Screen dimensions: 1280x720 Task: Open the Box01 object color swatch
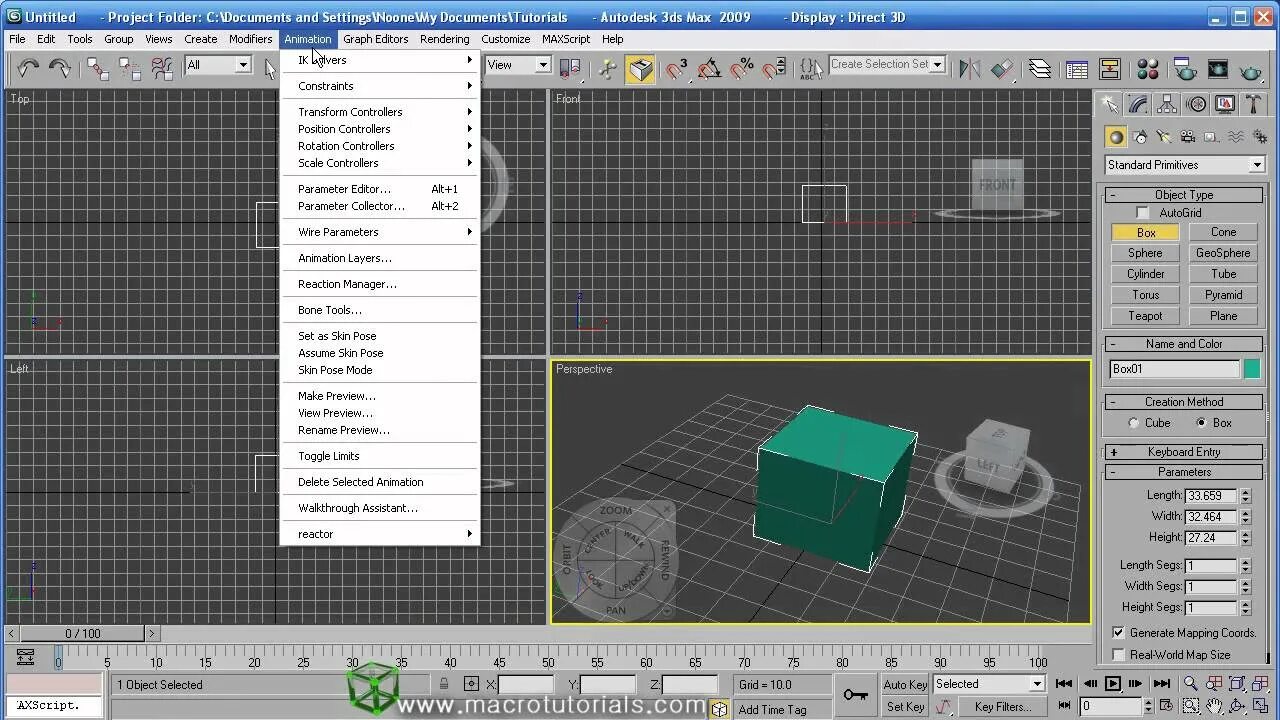[1252, 369]
